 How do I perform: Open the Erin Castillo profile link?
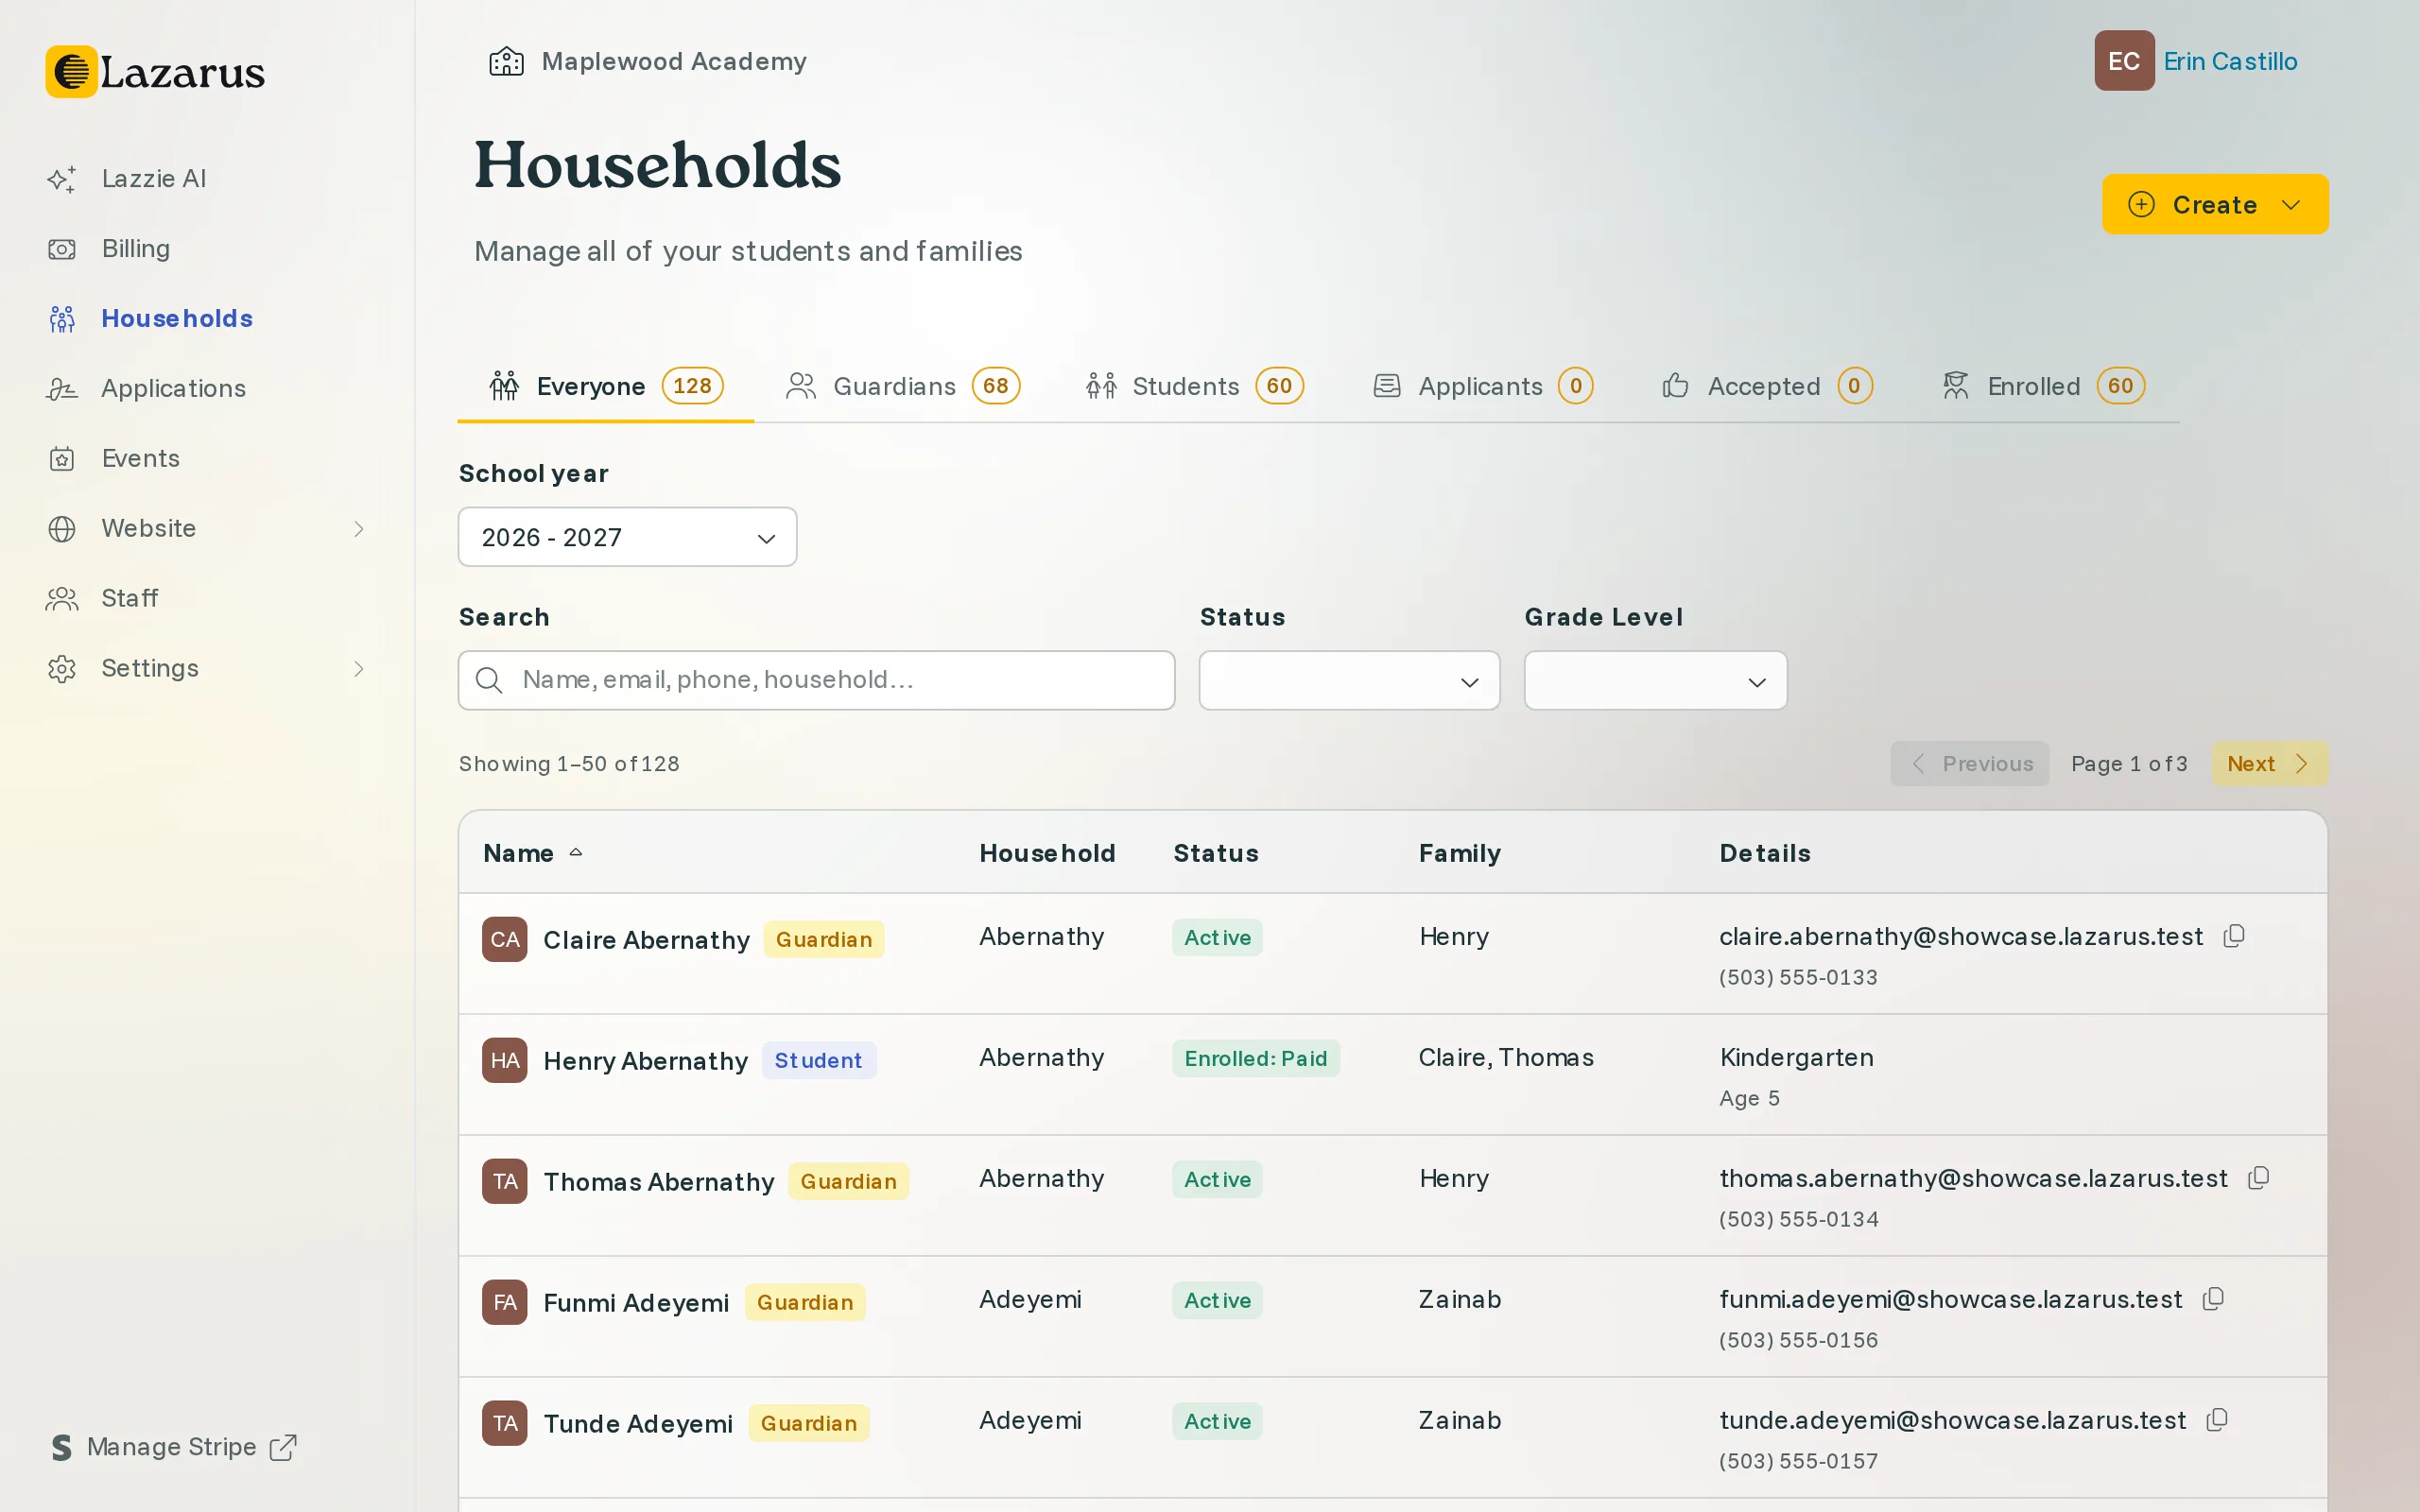pyautogui.click(x=2230, y=61)
